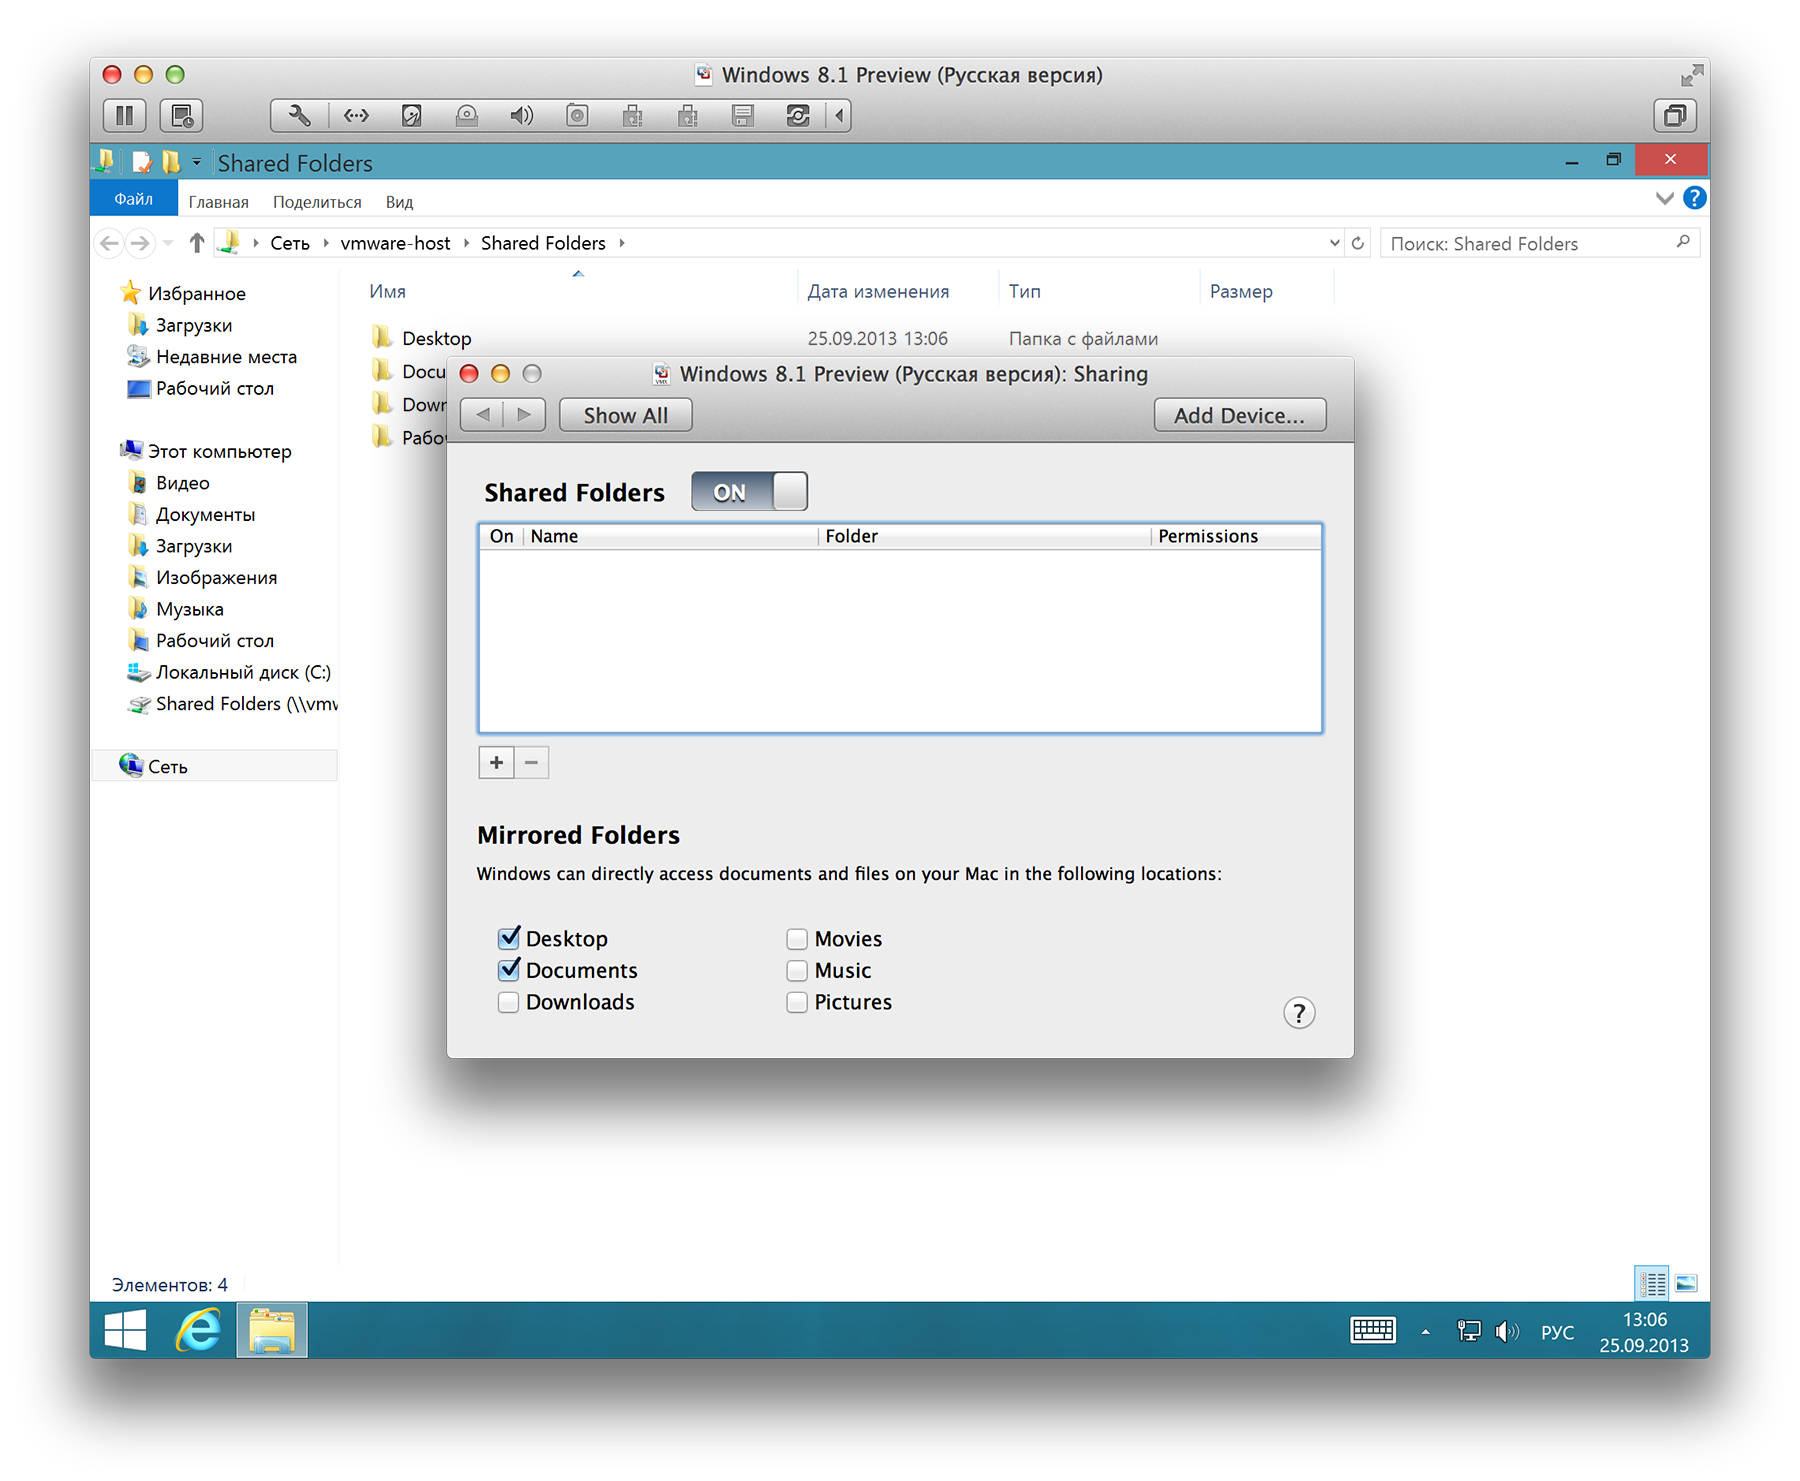The image size is (1800, 1481).
Task: Enable the Pictures mirrored folder
Action: pos(797,1002)
